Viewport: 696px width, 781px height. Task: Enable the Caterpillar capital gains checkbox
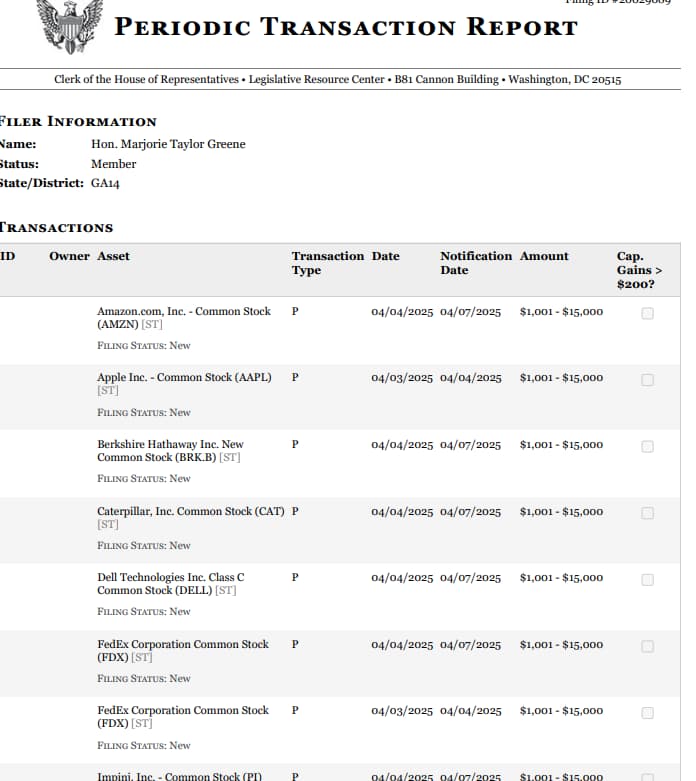click(647, 513)
